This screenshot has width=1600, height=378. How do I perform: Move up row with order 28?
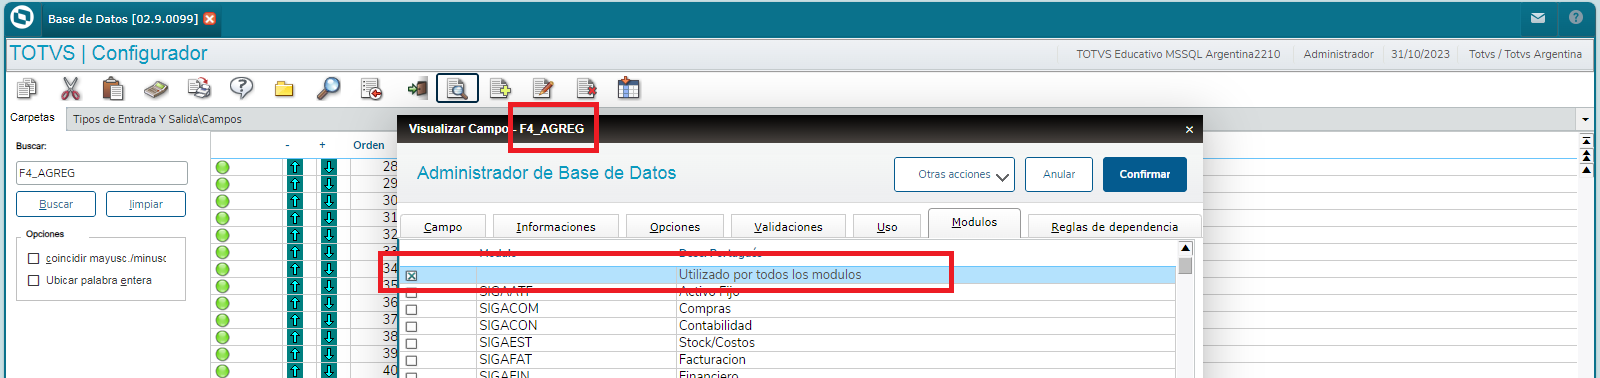[295, 167]
